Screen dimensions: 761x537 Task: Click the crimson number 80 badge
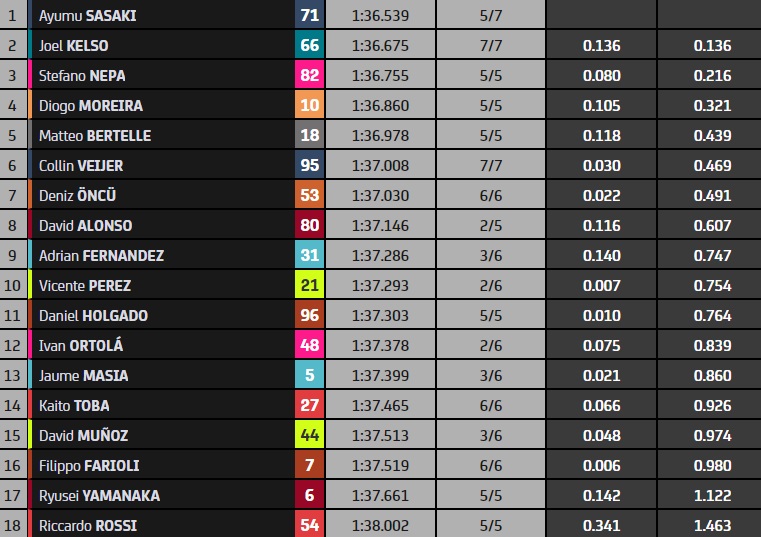point(310,225)
